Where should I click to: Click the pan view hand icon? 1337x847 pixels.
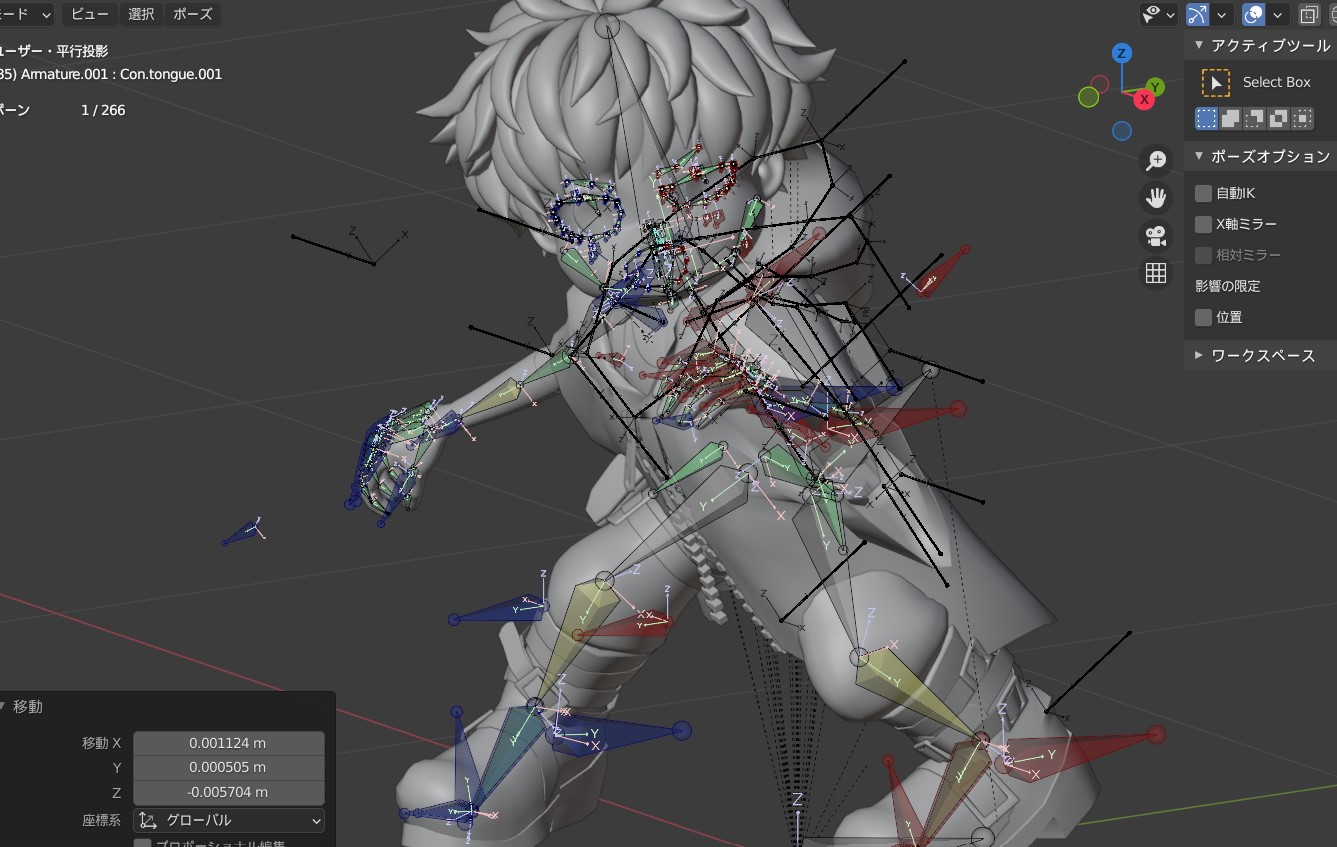1156,198
